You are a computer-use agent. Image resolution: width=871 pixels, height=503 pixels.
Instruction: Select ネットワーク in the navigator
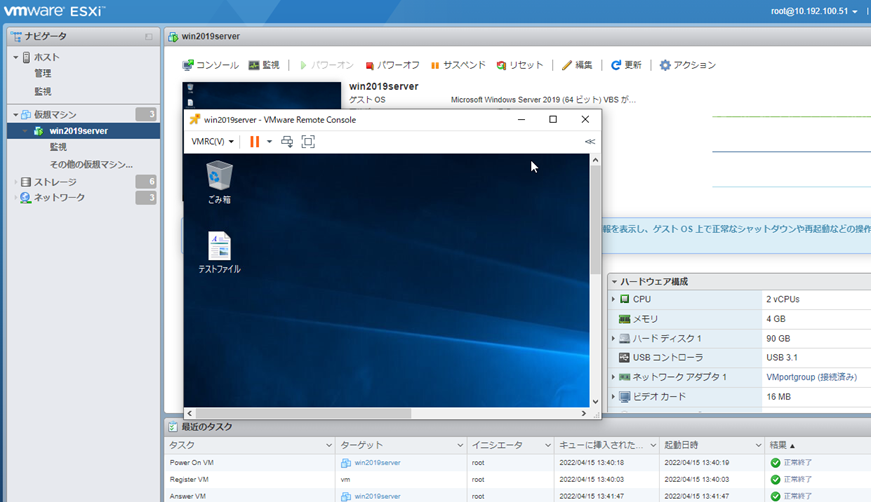point(59,198)
